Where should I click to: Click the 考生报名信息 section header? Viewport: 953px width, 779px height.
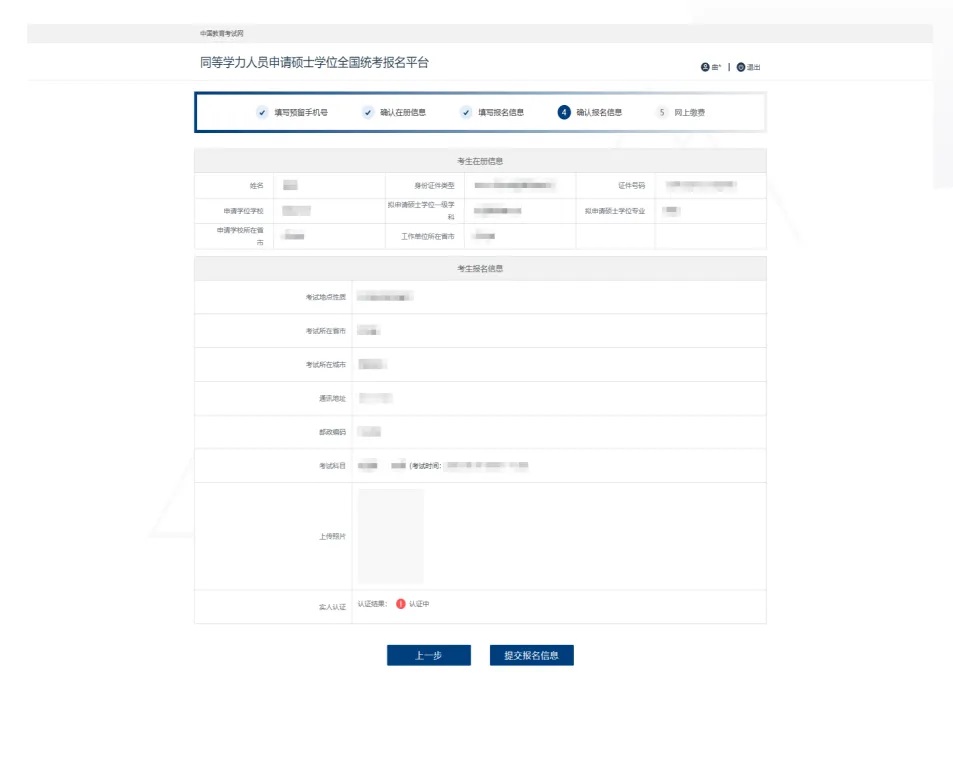[x=480, y=269]
